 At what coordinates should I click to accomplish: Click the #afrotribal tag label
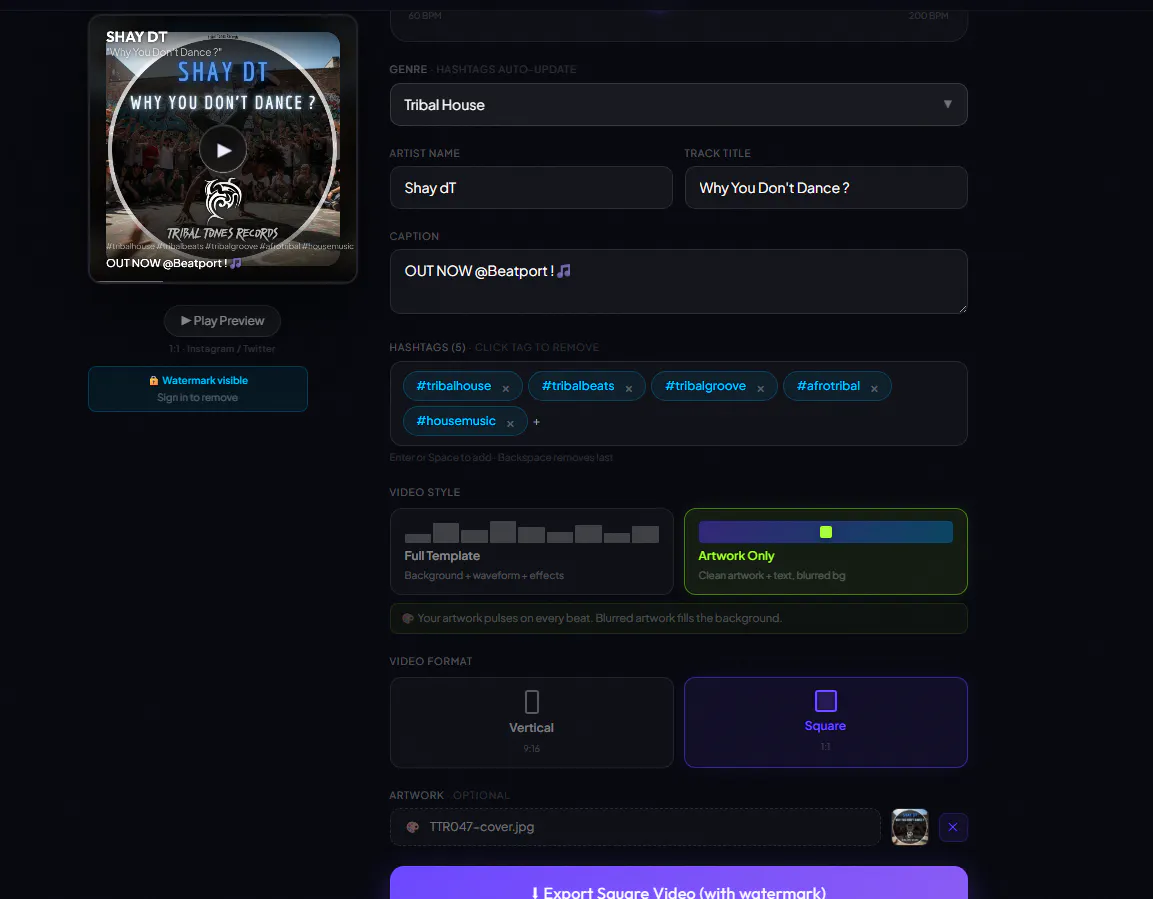(x=828, y=386)
